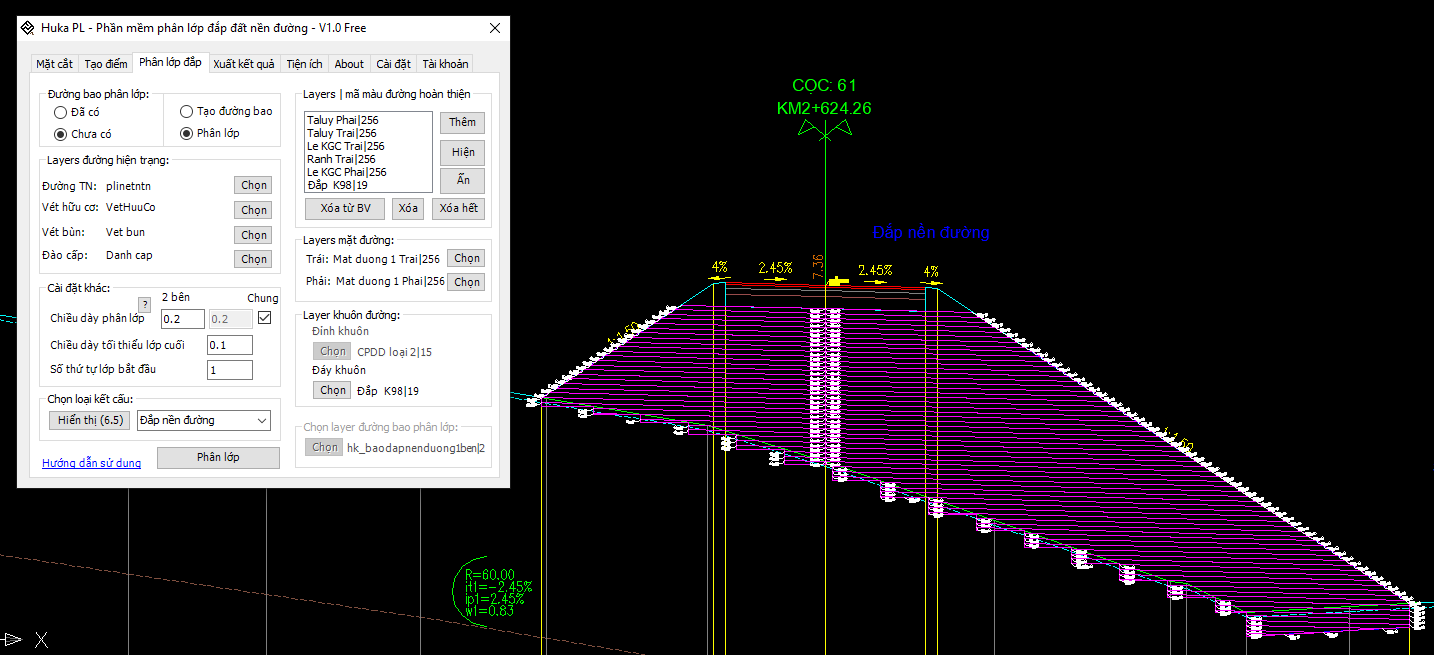
Task: Click the Huka PL title bar icon
Action: 28,28
